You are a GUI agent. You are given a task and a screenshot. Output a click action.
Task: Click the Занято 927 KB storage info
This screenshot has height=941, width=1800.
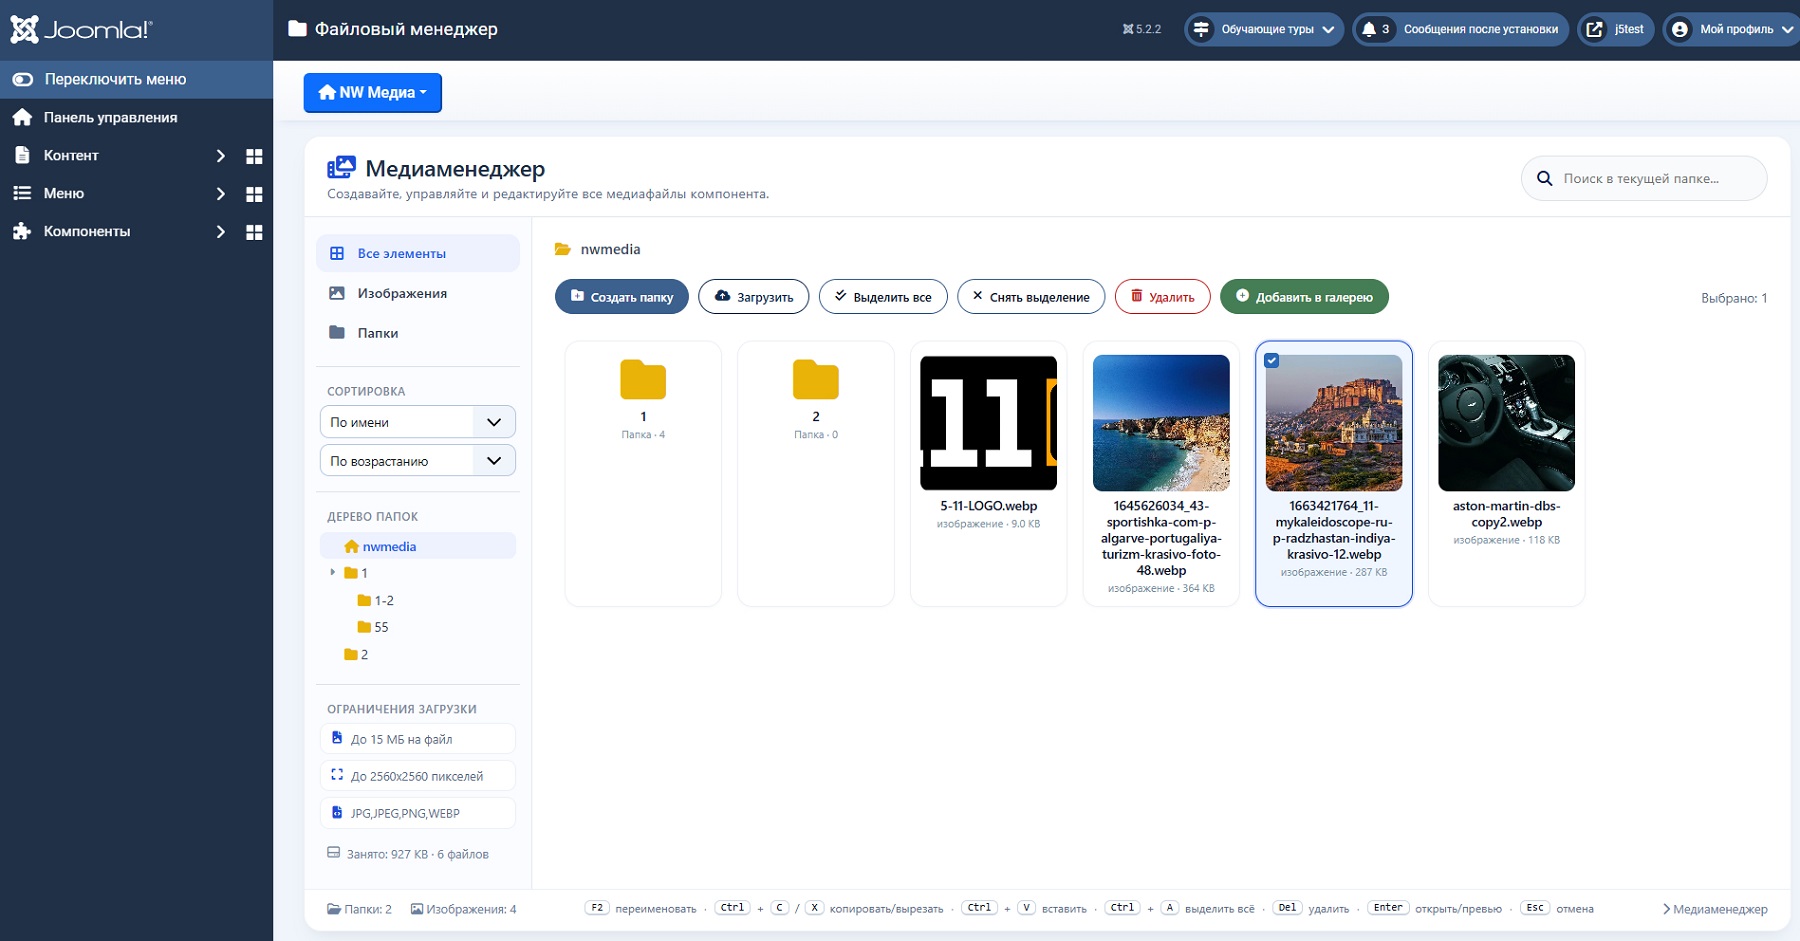[408, 854]
